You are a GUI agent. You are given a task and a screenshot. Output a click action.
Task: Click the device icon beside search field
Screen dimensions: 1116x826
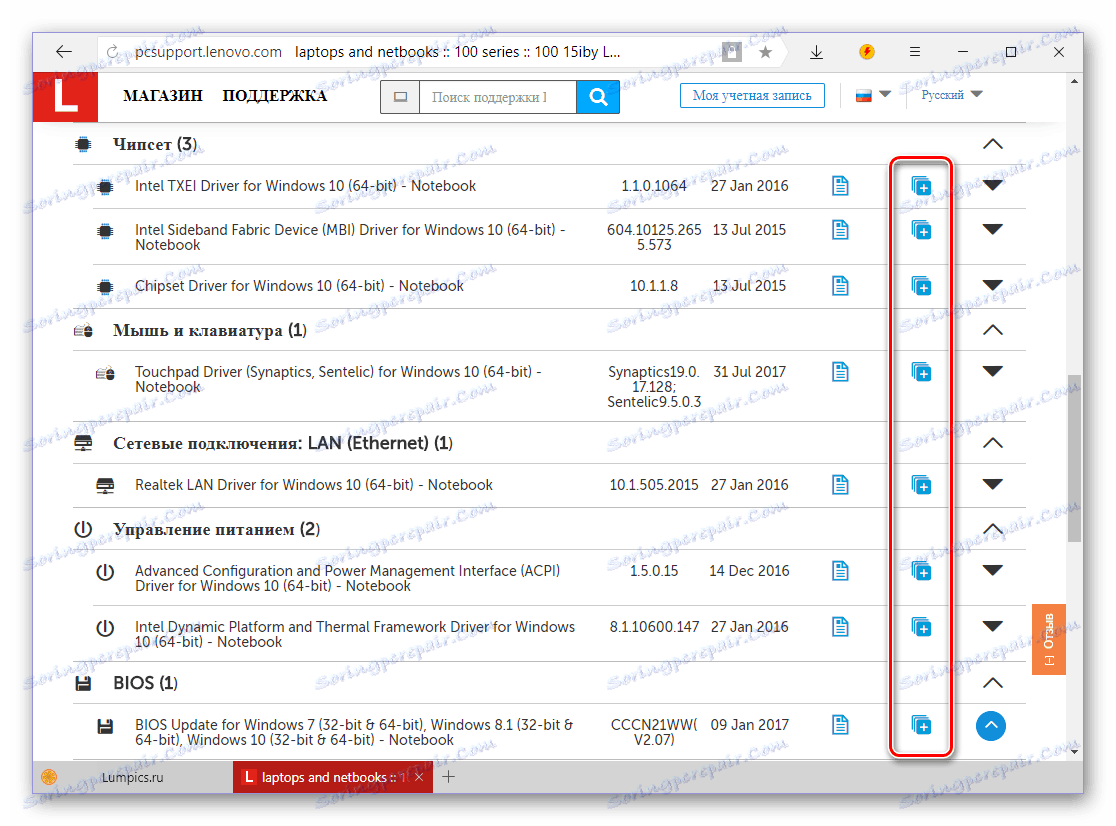[401, 97]
